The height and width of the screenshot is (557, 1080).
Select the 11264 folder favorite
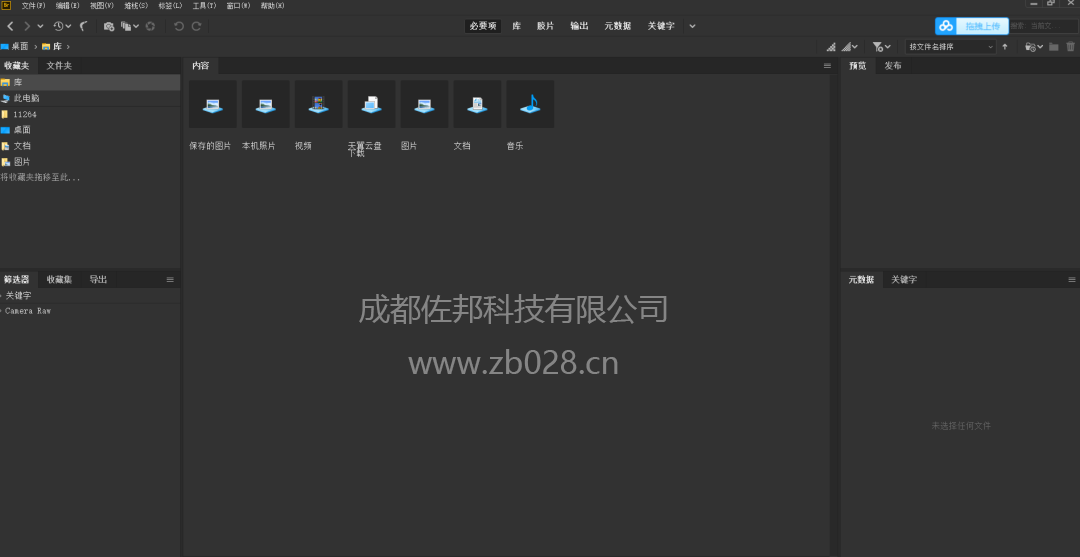click(90, 114)
